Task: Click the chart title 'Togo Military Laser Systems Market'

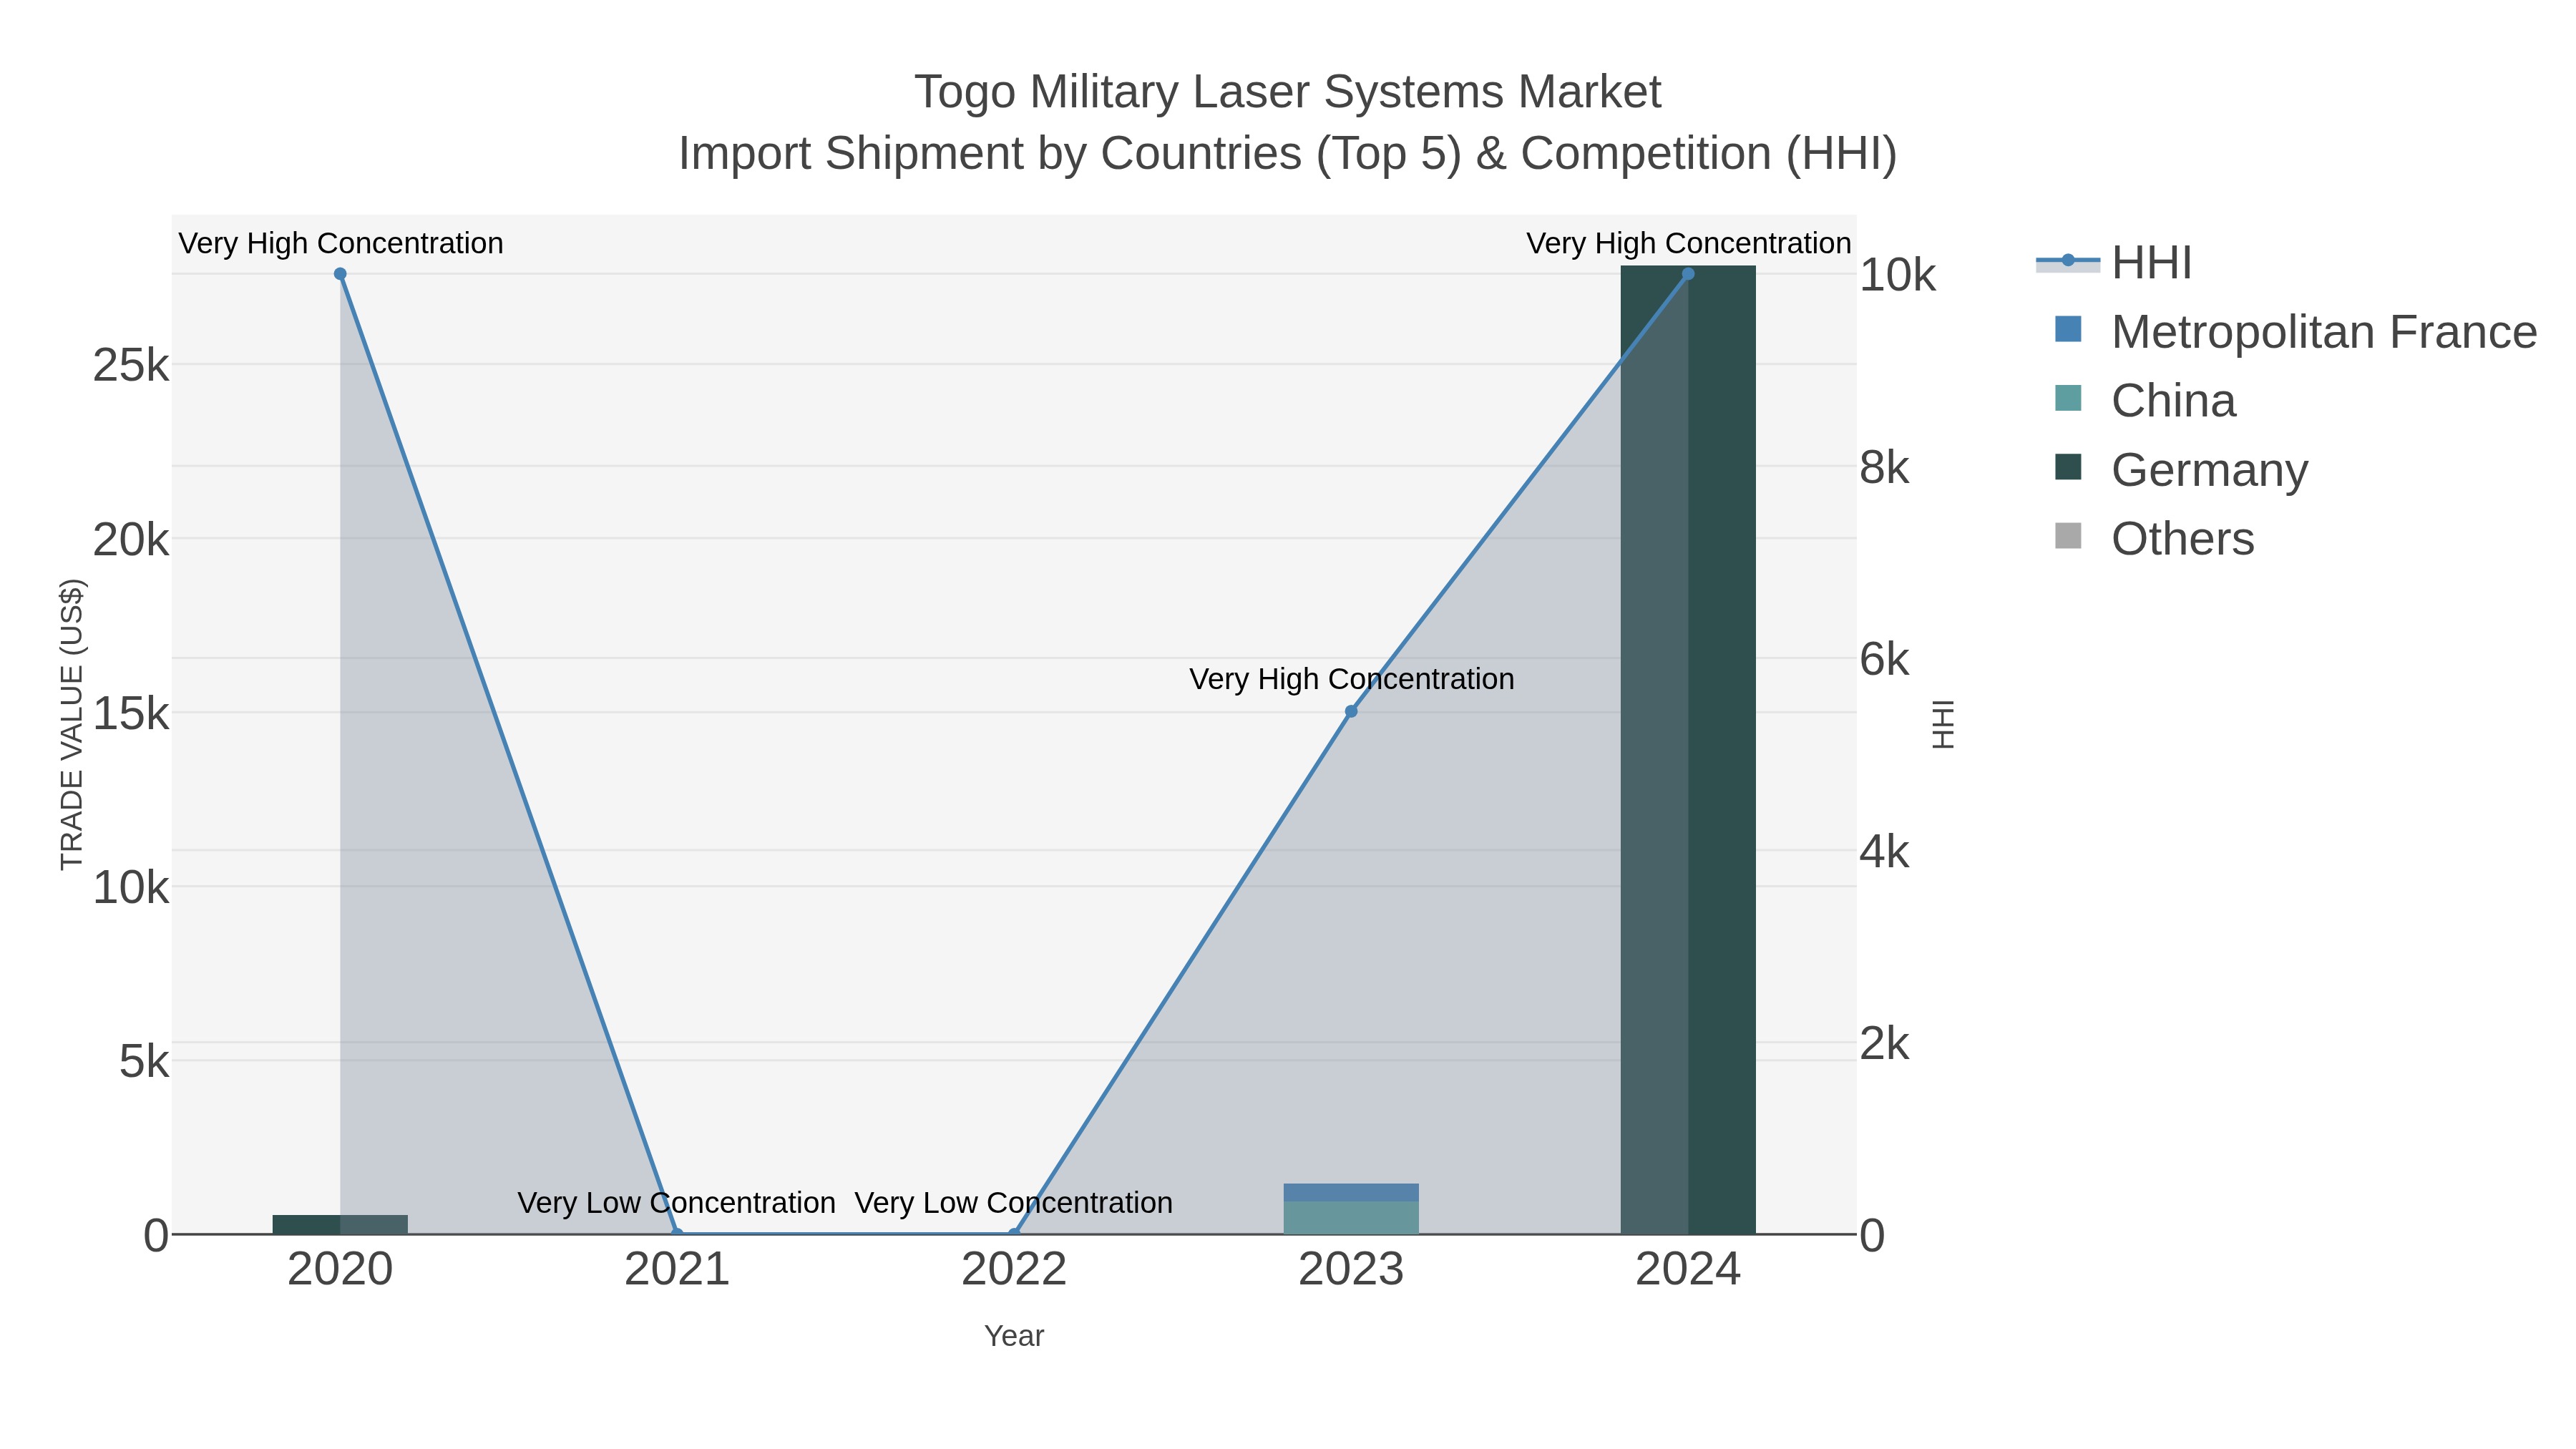Action: (1287, 92)
